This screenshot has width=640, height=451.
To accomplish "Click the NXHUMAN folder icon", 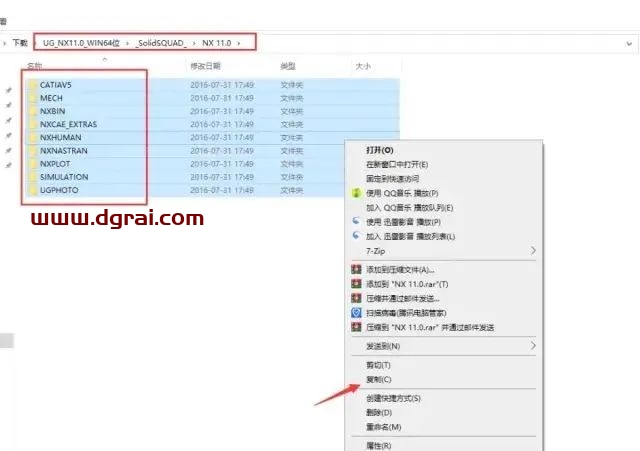I will pos(33,138).
